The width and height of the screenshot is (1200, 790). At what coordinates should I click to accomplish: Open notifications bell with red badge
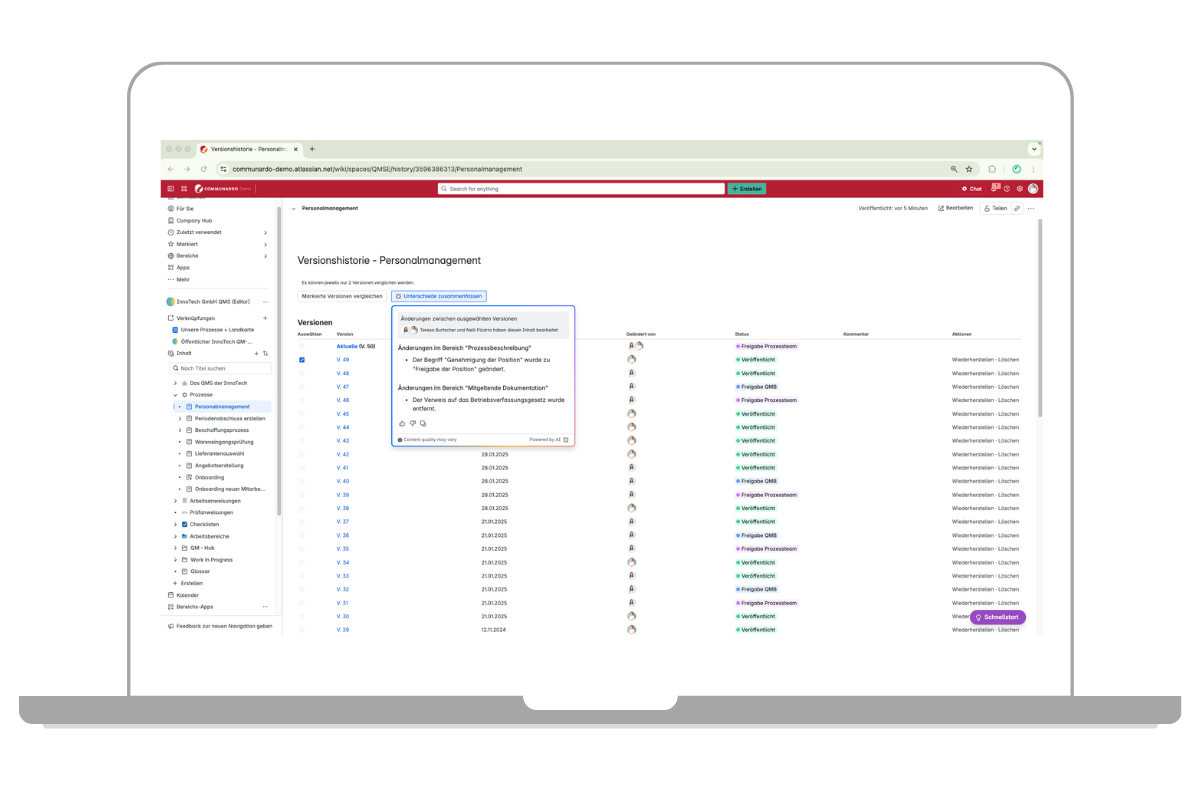point(995,187)
